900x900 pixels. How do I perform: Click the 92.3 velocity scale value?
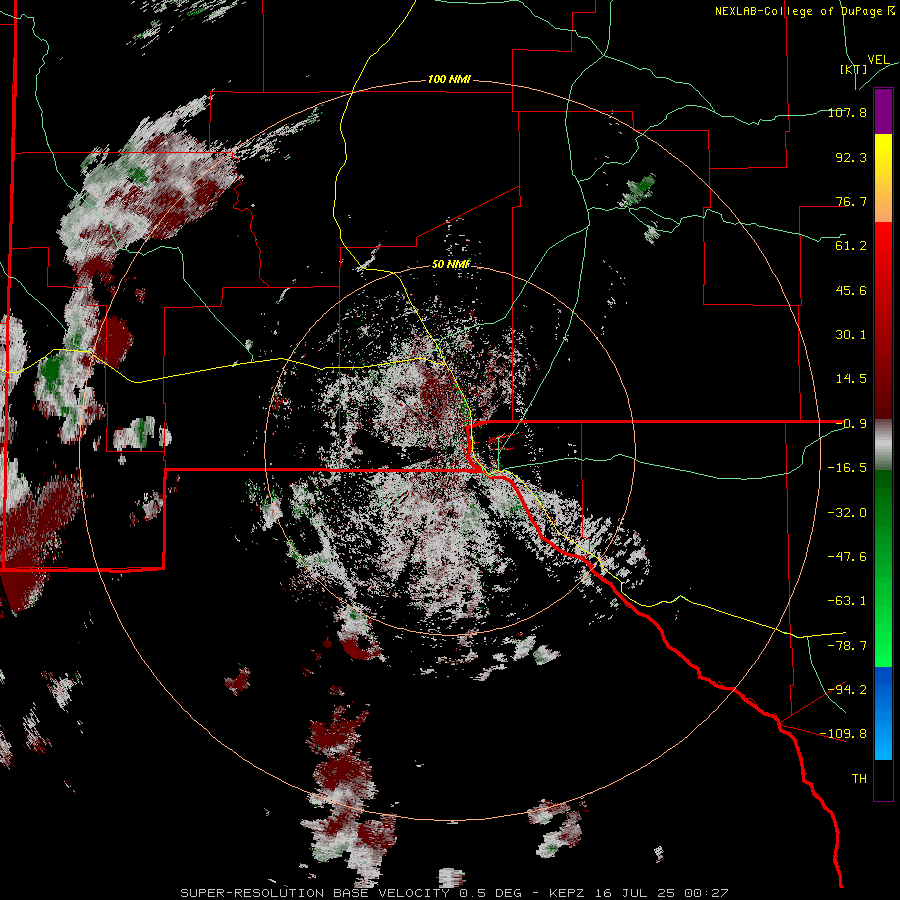point(851,157)
